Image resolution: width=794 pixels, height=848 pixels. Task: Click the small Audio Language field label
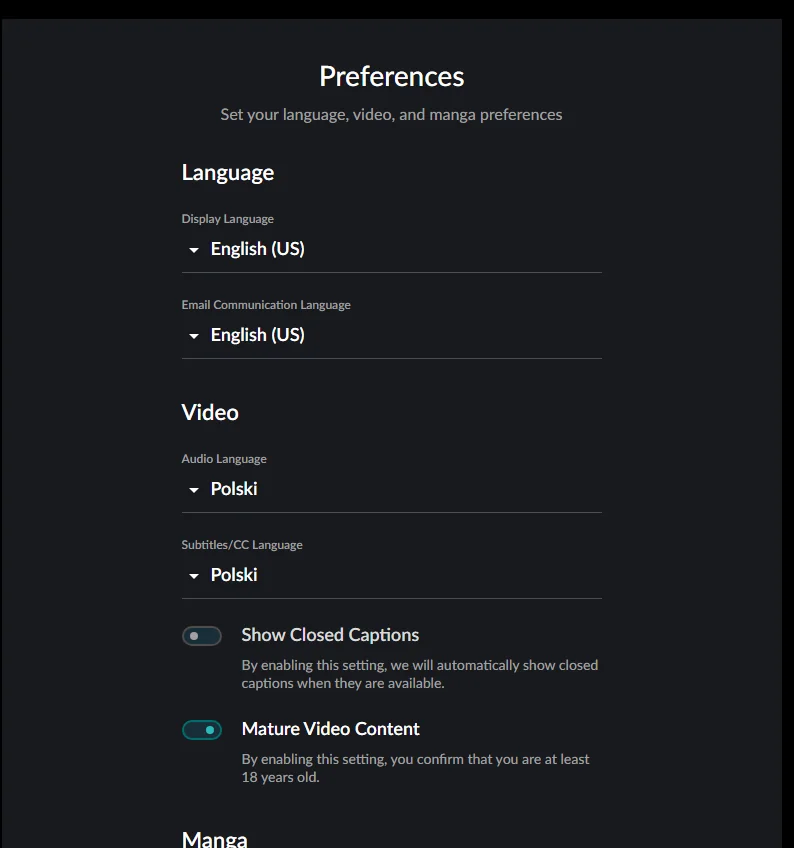coord(224,459)
